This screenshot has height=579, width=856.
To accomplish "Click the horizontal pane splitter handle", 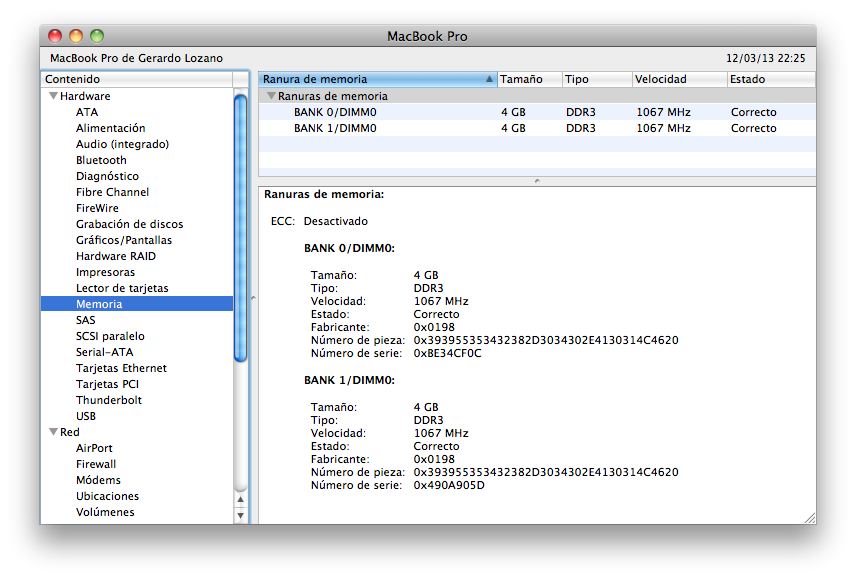I will 537,181.
